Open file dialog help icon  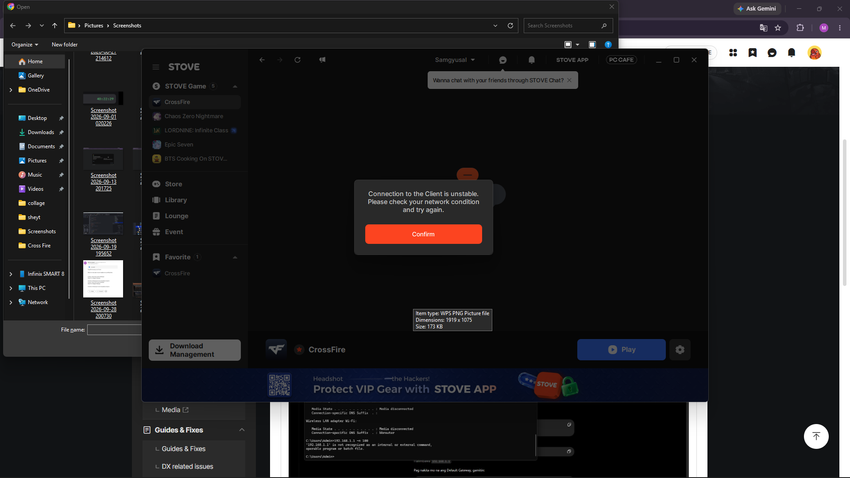pos(608,44)
